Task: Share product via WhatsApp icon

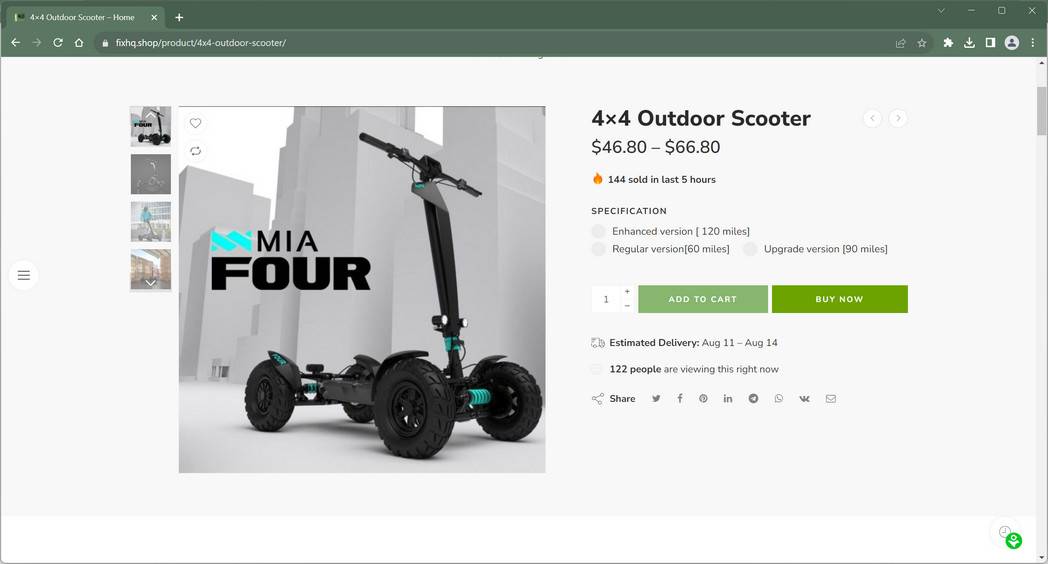Action: tap(779, 398)
